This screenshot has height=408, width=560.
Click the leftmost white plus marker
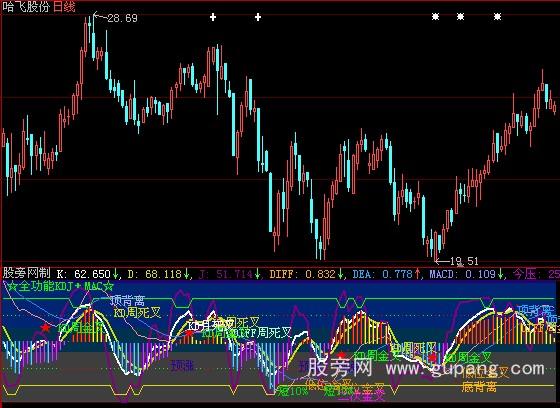(213, 17)
